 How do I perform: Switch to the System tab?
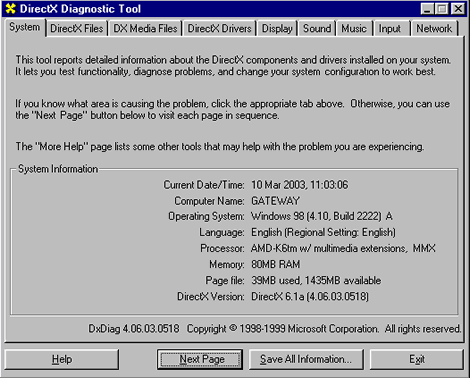click(25, 27)
